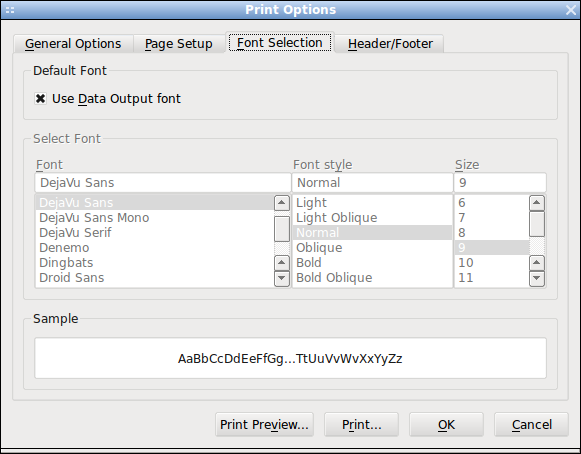Choose Oblique font style

click(372, 248)
